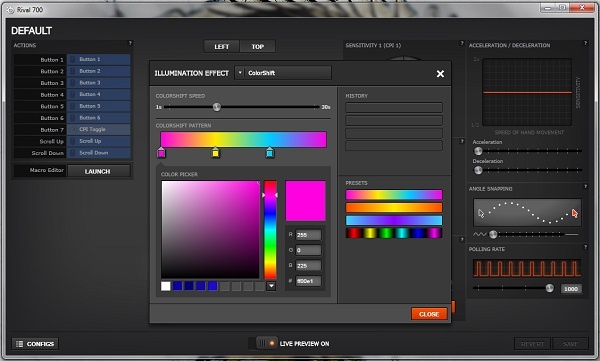
Task: Select the magenta pattern color stop
Action: point(161,153)
